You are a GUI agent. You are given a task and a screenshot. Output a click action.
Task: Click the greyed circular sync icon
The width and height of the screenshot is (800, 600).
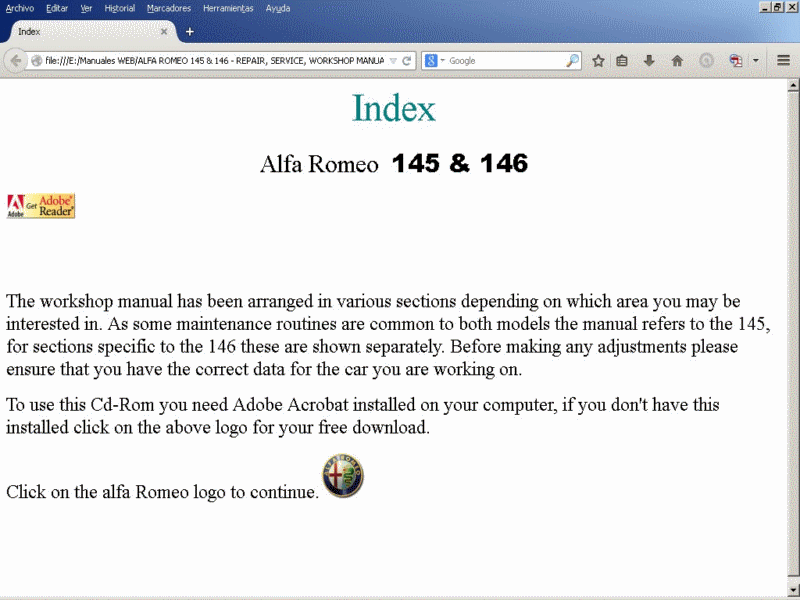coord(706,61)
